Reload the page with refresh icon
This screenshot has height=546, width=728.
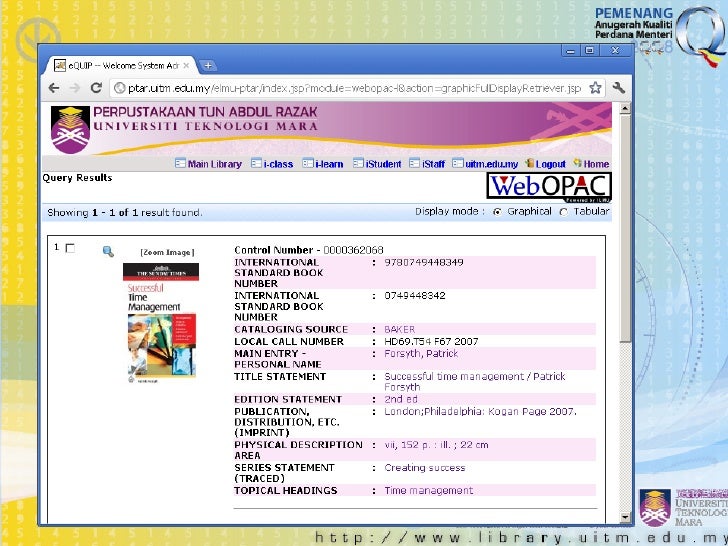[x=96, y=87]
